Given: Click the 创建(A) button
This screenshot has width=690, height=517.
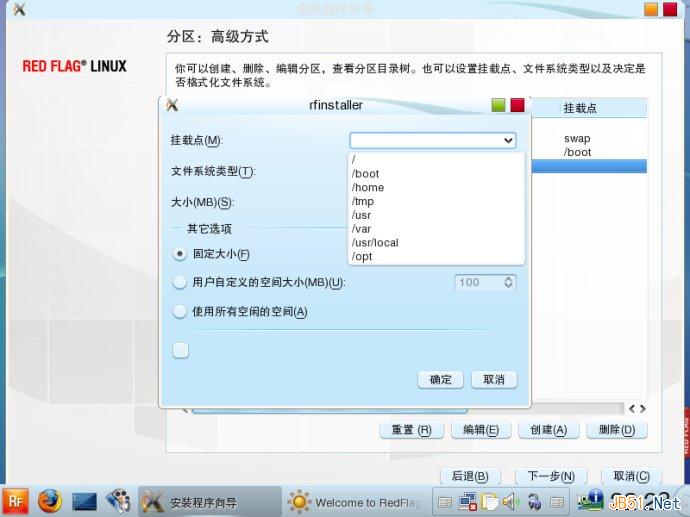Looking at the screenshot, I should tap(548, 429).
